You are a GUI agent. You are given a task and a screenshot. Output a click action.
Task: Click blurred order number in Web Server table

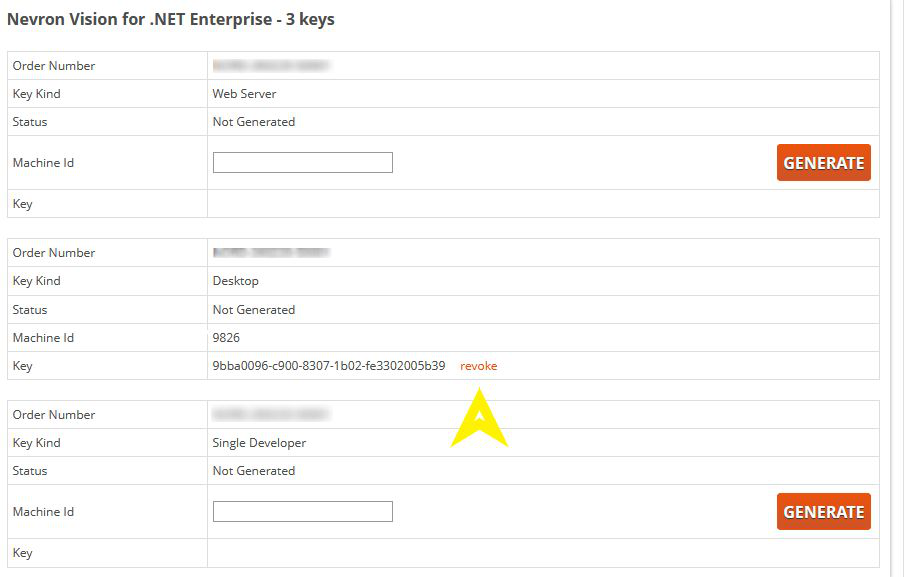point(271,66)
